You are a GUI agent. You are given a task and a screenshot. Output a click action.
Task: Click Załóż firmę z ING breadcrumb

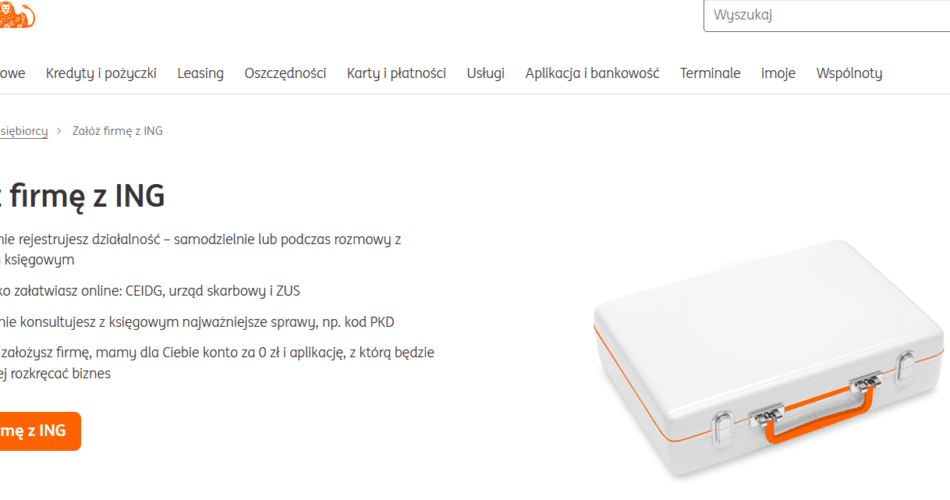118,131
